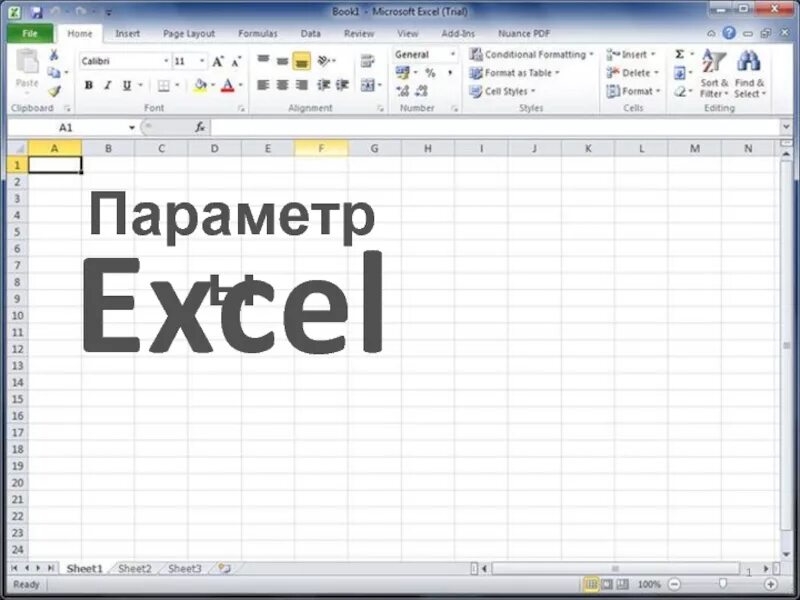Viewport: 800px width, 600px height.
Task: Open the General number format dropdown
Action: point(452,54)
